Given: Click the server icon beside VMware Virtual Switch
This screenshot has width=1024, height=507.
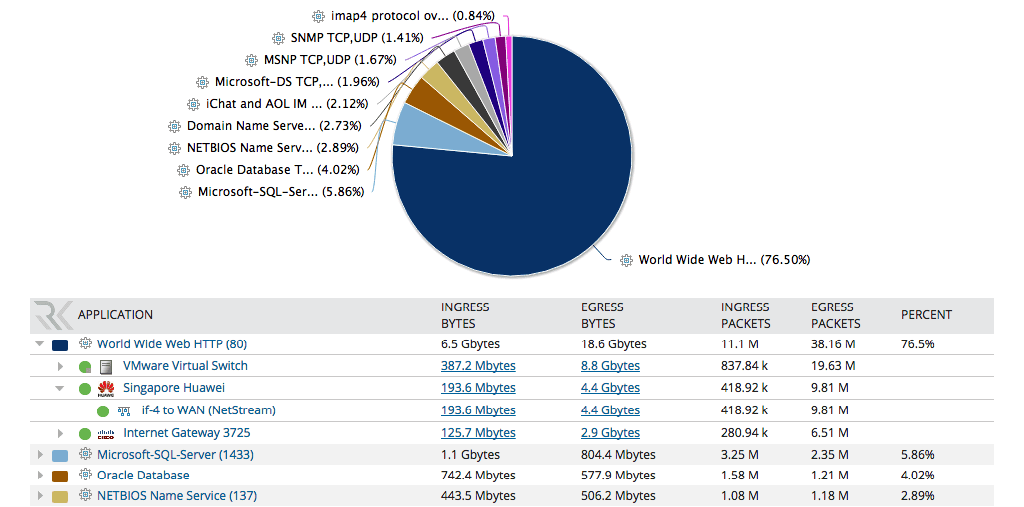Looking at the screenshot, I should [106, 366].
